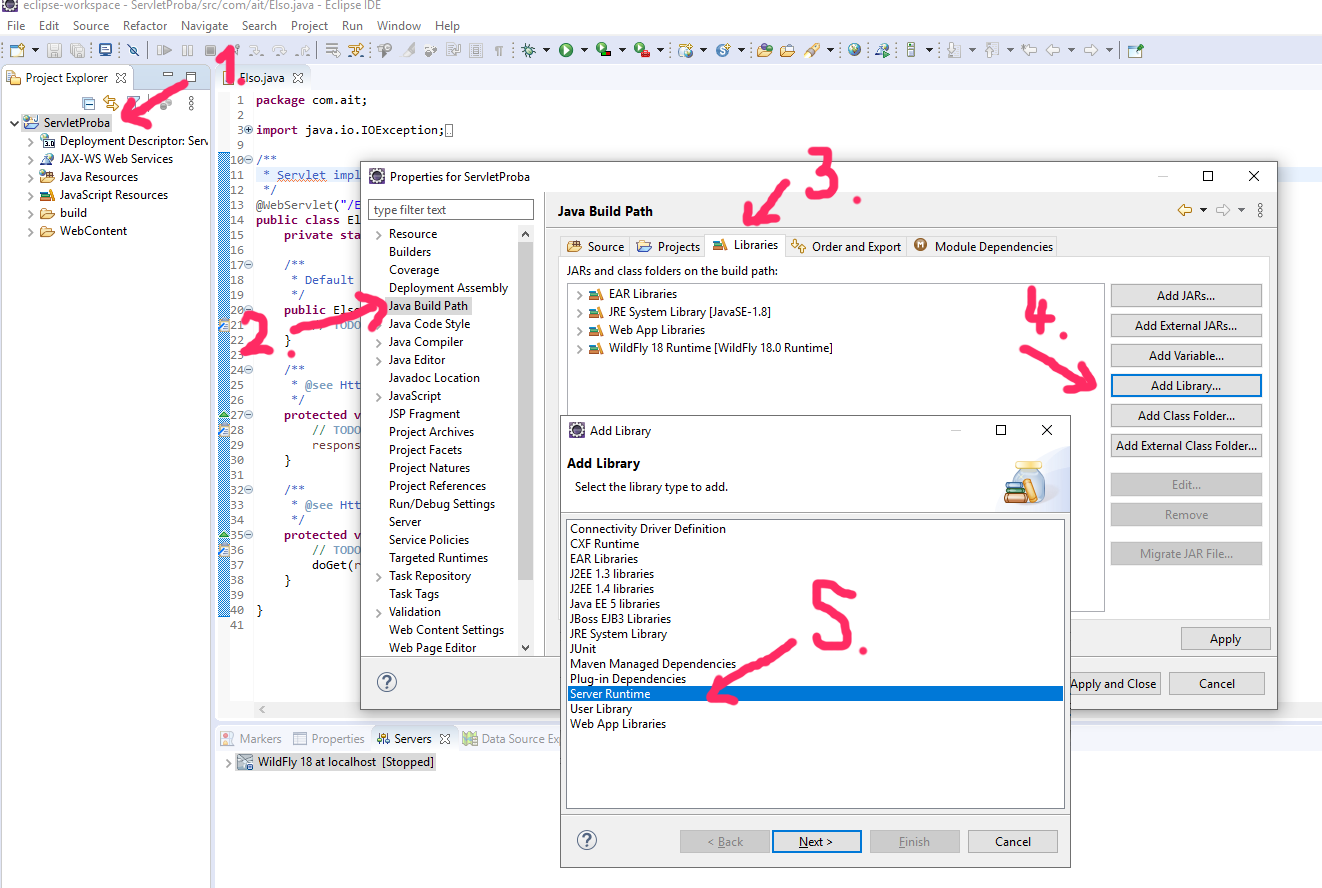Open the Open Perspective icon in toolbar
This screenshot has width=1322, height=888.
click(1135, 50)
